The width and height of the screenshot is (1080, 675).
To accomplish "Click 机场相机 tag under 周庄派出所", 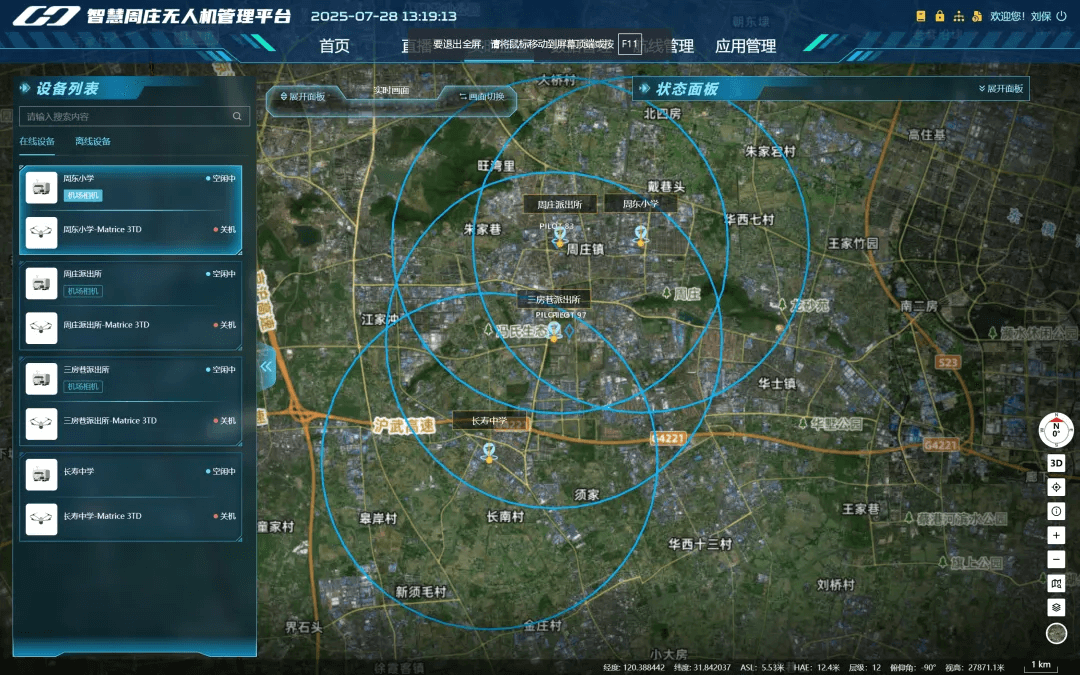I will (83, 291).
